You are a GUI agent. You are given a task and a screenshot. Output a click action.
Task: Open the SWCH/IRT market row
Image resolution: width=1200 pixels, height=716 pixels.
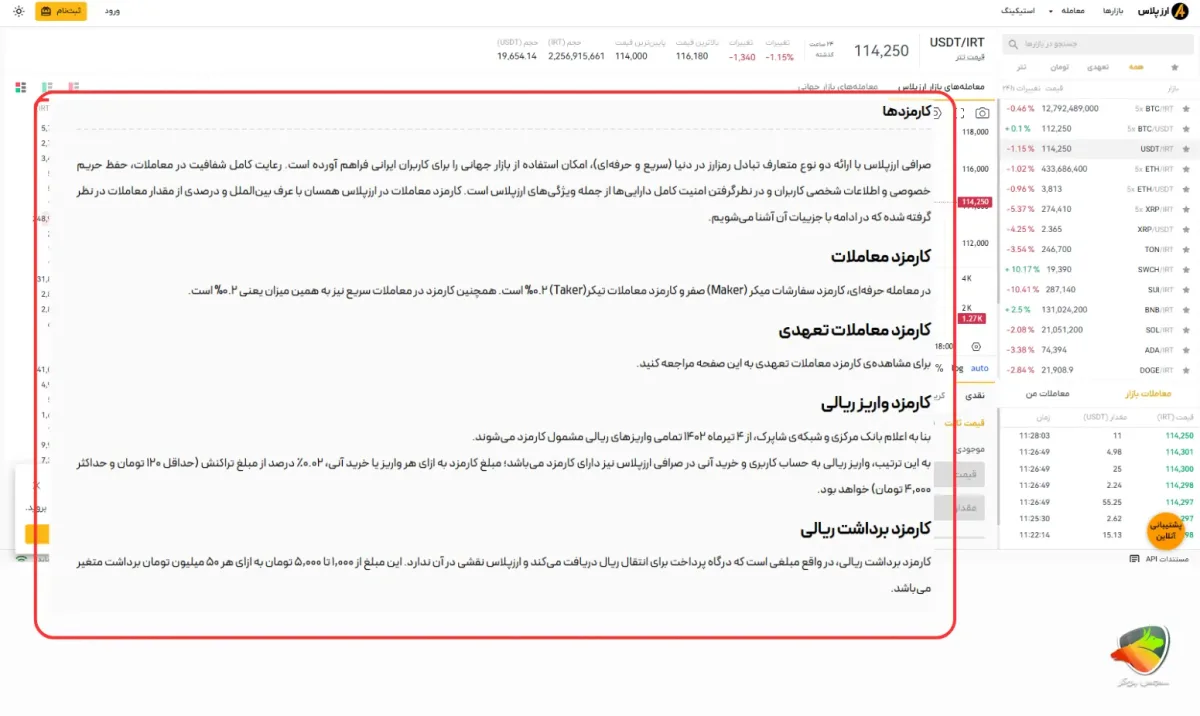tap(1098, 270)
